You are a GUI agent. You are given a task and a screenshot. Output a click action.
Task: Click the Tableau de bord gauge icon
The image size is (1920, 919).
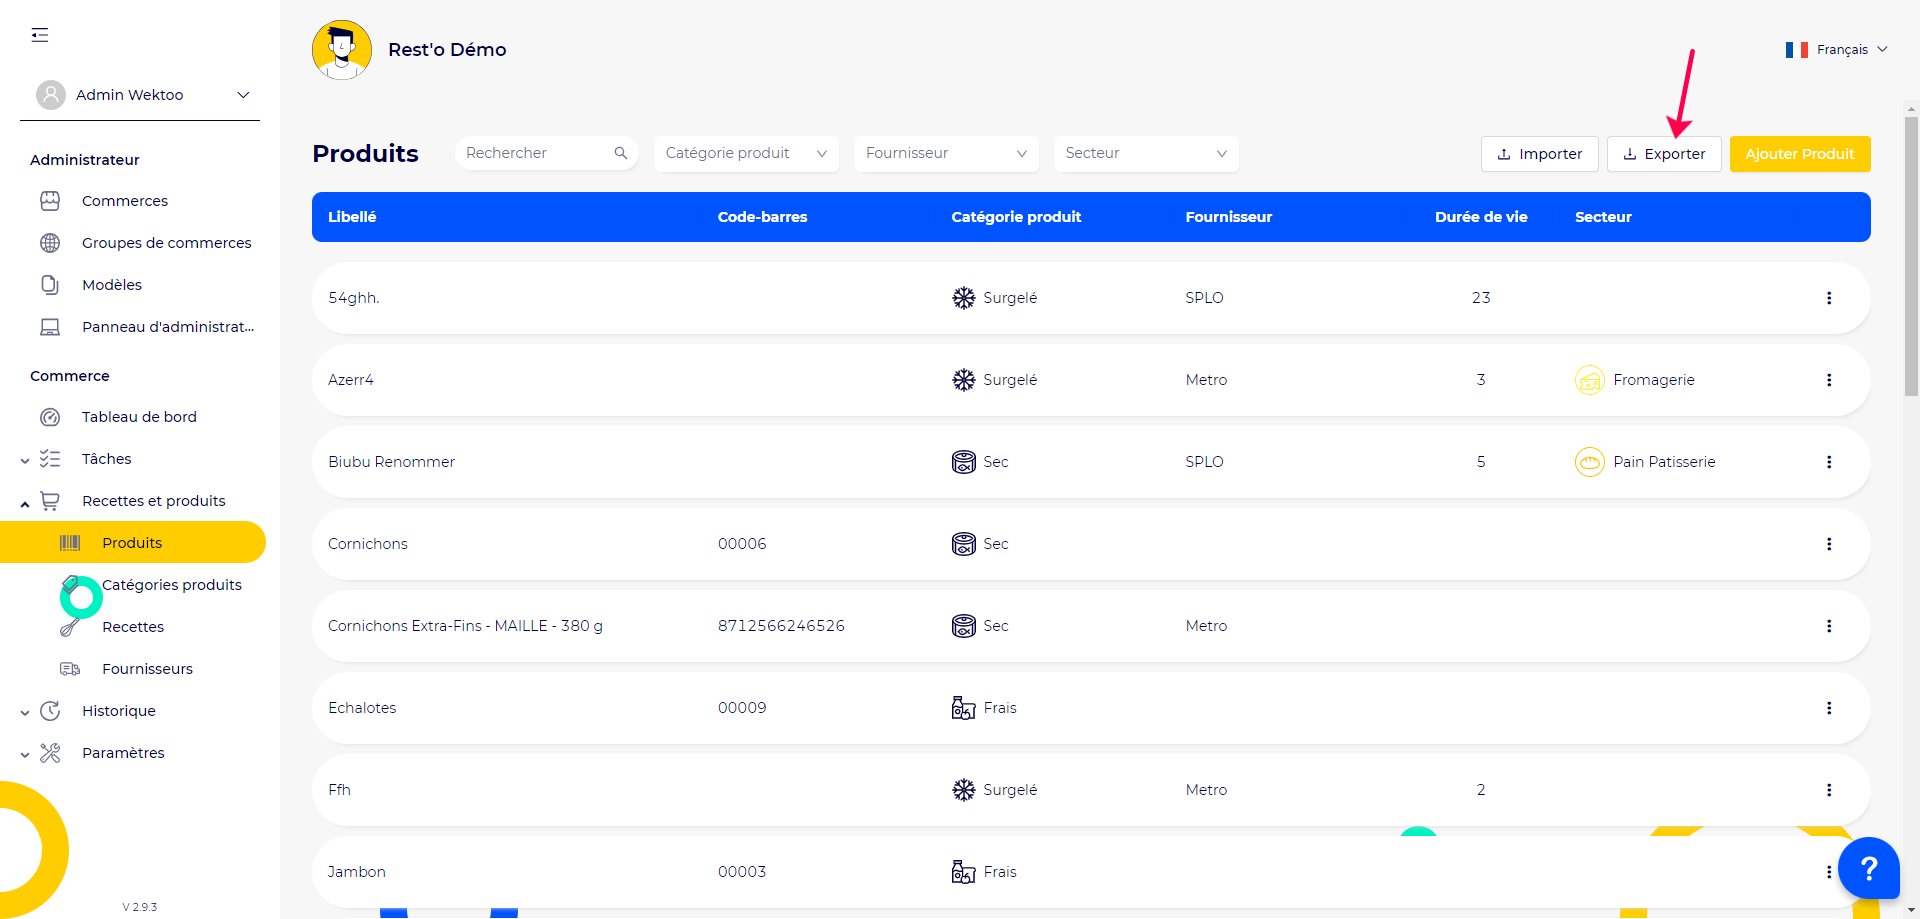click(x=50, y=417)
